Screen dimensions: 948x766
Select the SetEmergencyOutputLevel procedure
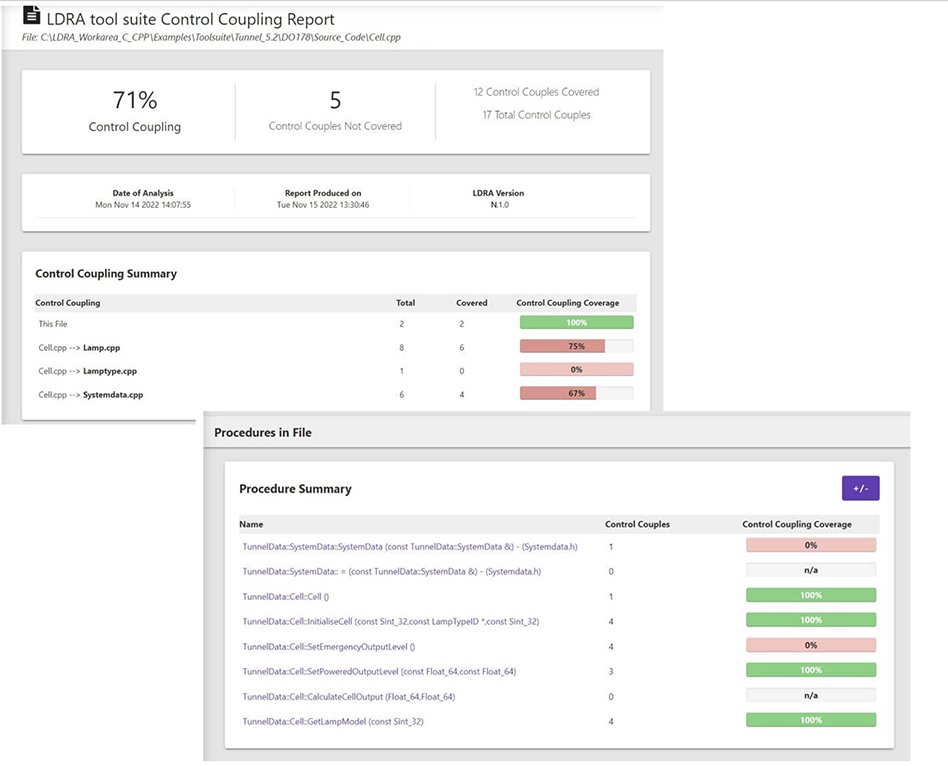(328, 646)
